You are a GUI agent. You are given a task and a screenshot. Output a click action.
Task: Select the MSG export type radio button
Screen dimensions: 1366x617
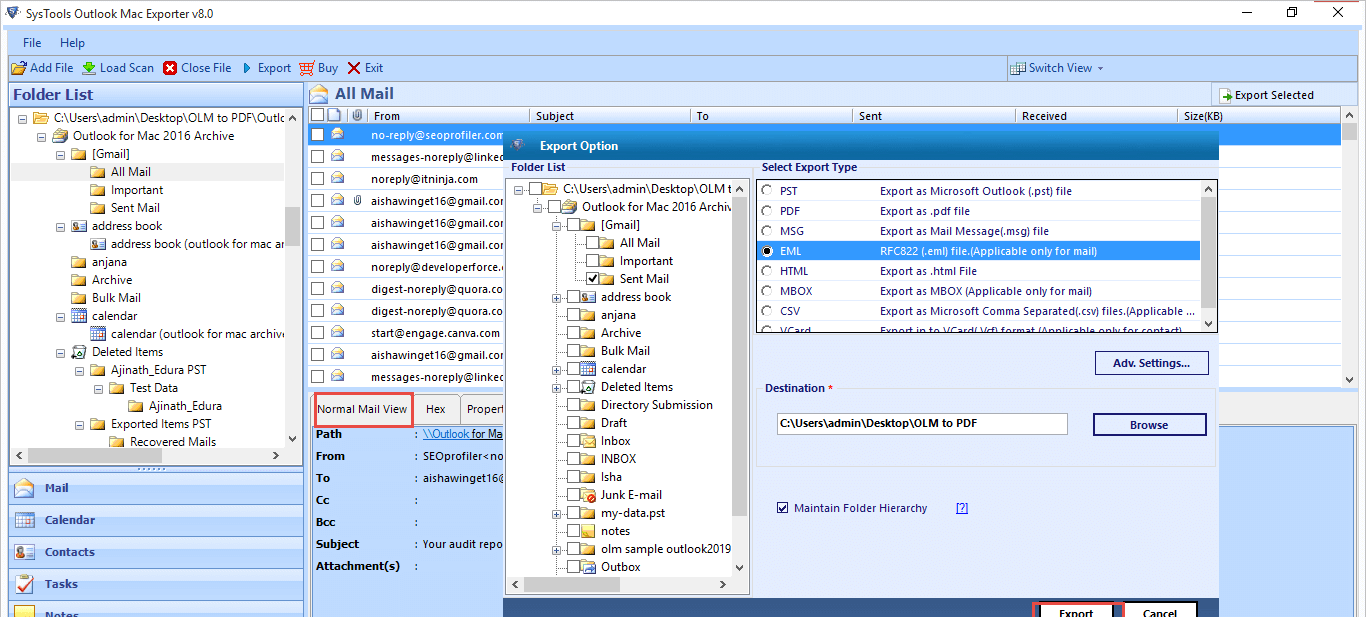coord(767,231)
